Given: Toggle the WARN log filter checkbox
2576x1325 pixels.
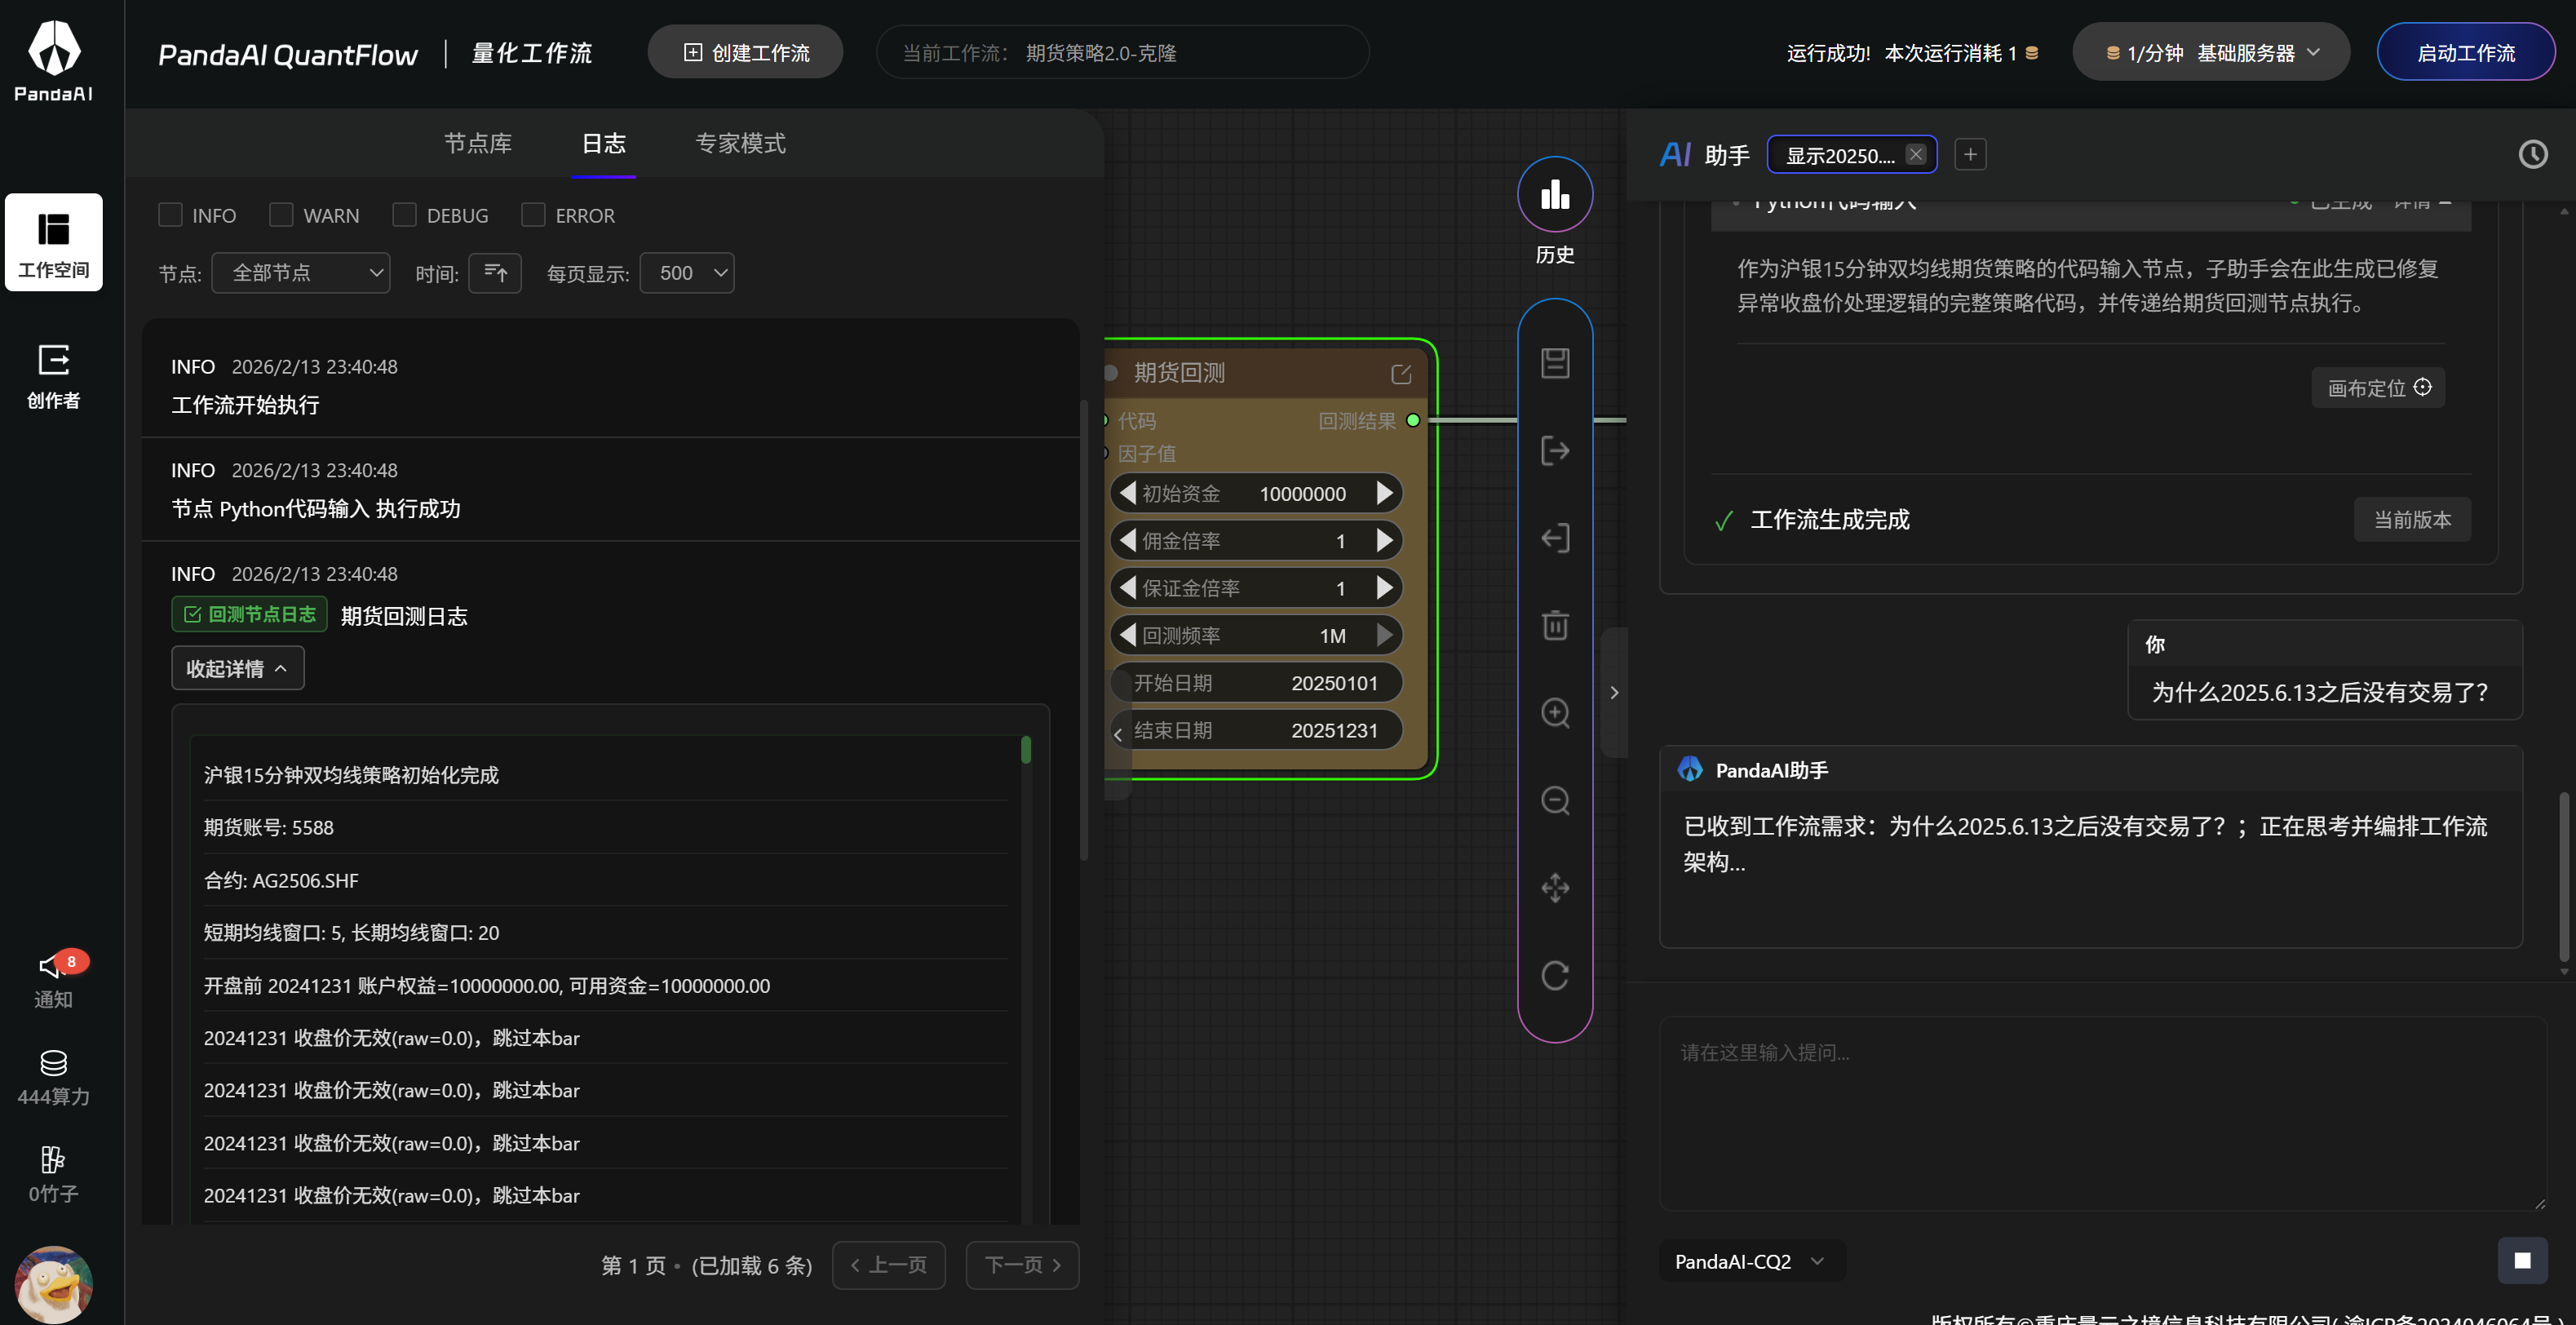Looking at the screenshot, I should (281, 215).
